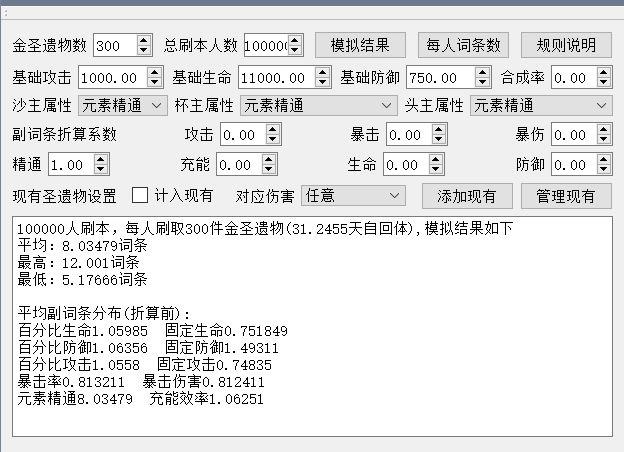Click the 平均: 8.03479词条 result line
Image resolution: width=624 pixels, height=452 pixels.
(82, 245)
